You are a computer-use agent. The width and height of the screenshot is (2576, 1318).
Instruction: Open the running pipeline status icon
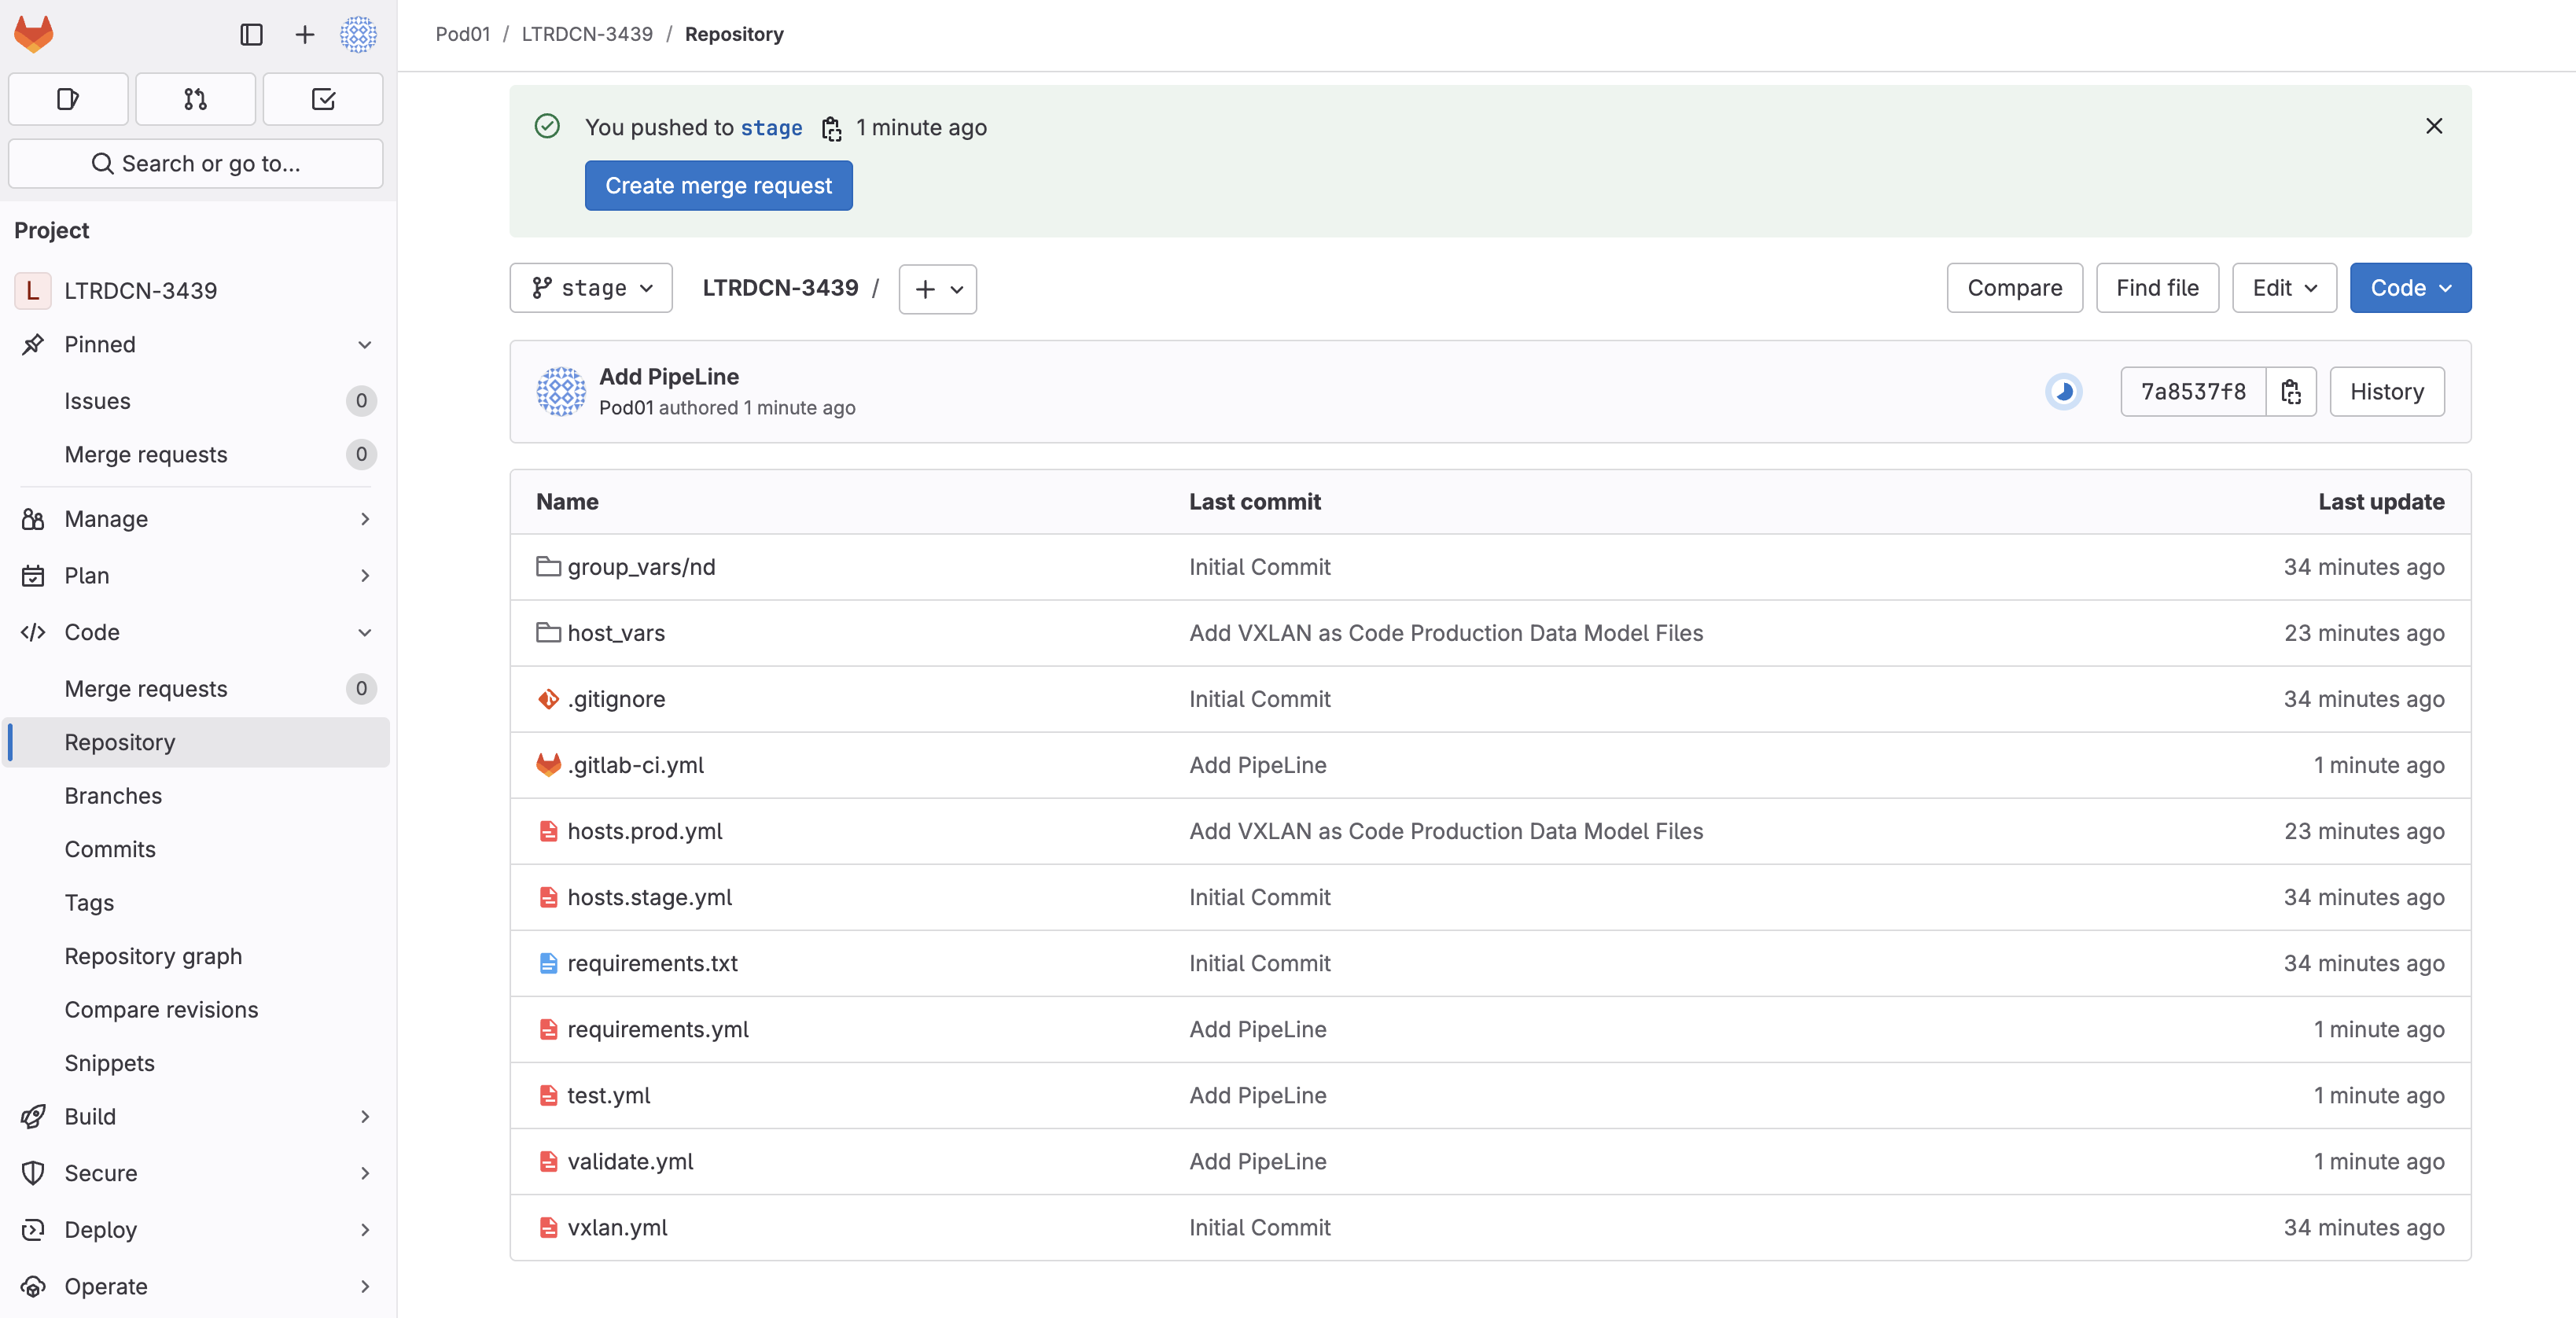coord(2063,392)
